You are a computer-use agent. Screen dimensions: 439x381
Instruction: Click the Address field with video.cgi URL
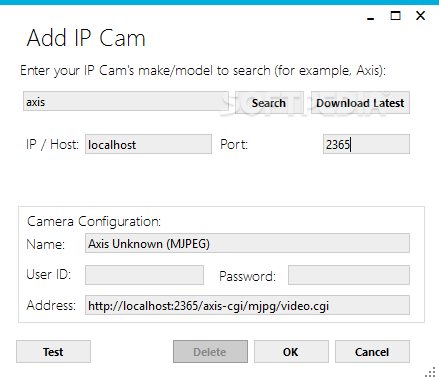point(247,305)
